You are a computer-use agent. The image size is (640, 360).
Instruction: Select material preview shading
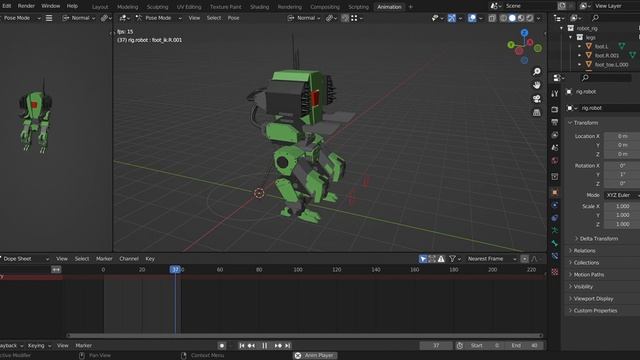click(x=521, y=18)
